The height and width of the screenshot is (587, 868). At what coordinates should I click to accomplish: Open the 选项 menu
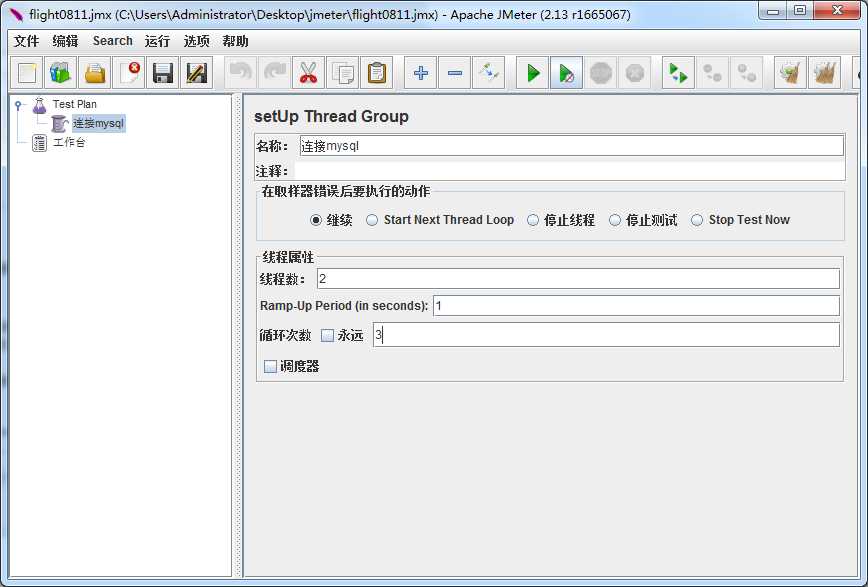pyautogui.click(x=197, y=41)
